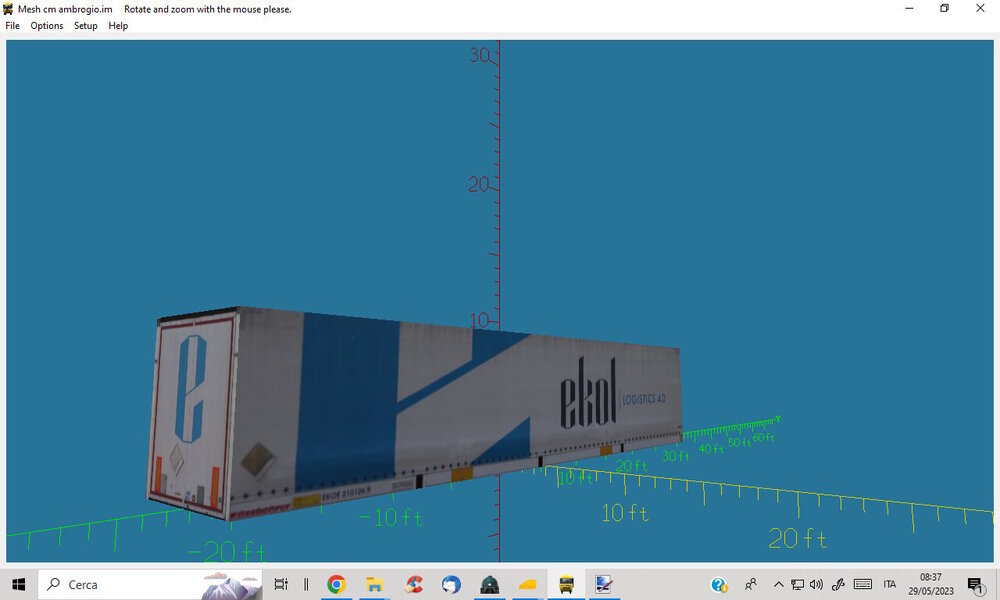The height and width of the screenshot is (600, 1000).
Task: Open the volume speaker icon
Action: (816, 584)
